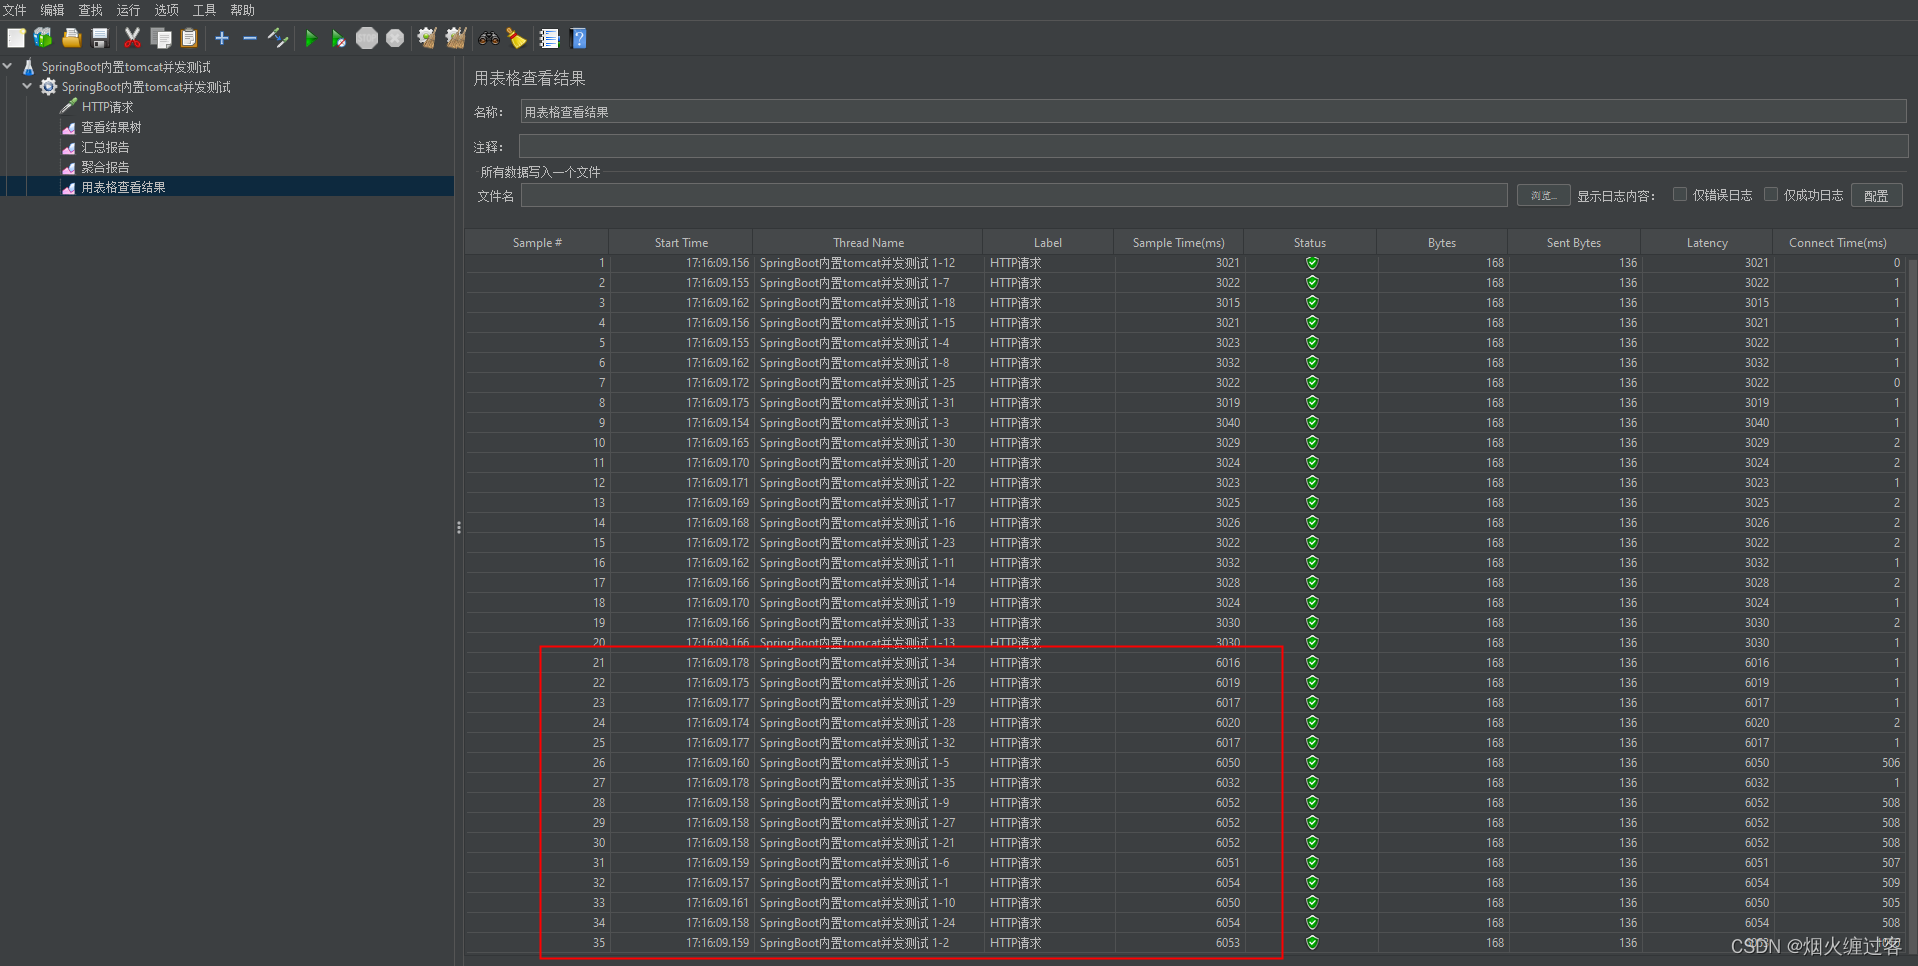
Task: Click the Reset Search yellow brush icon
Action: (x=516, y=38)
